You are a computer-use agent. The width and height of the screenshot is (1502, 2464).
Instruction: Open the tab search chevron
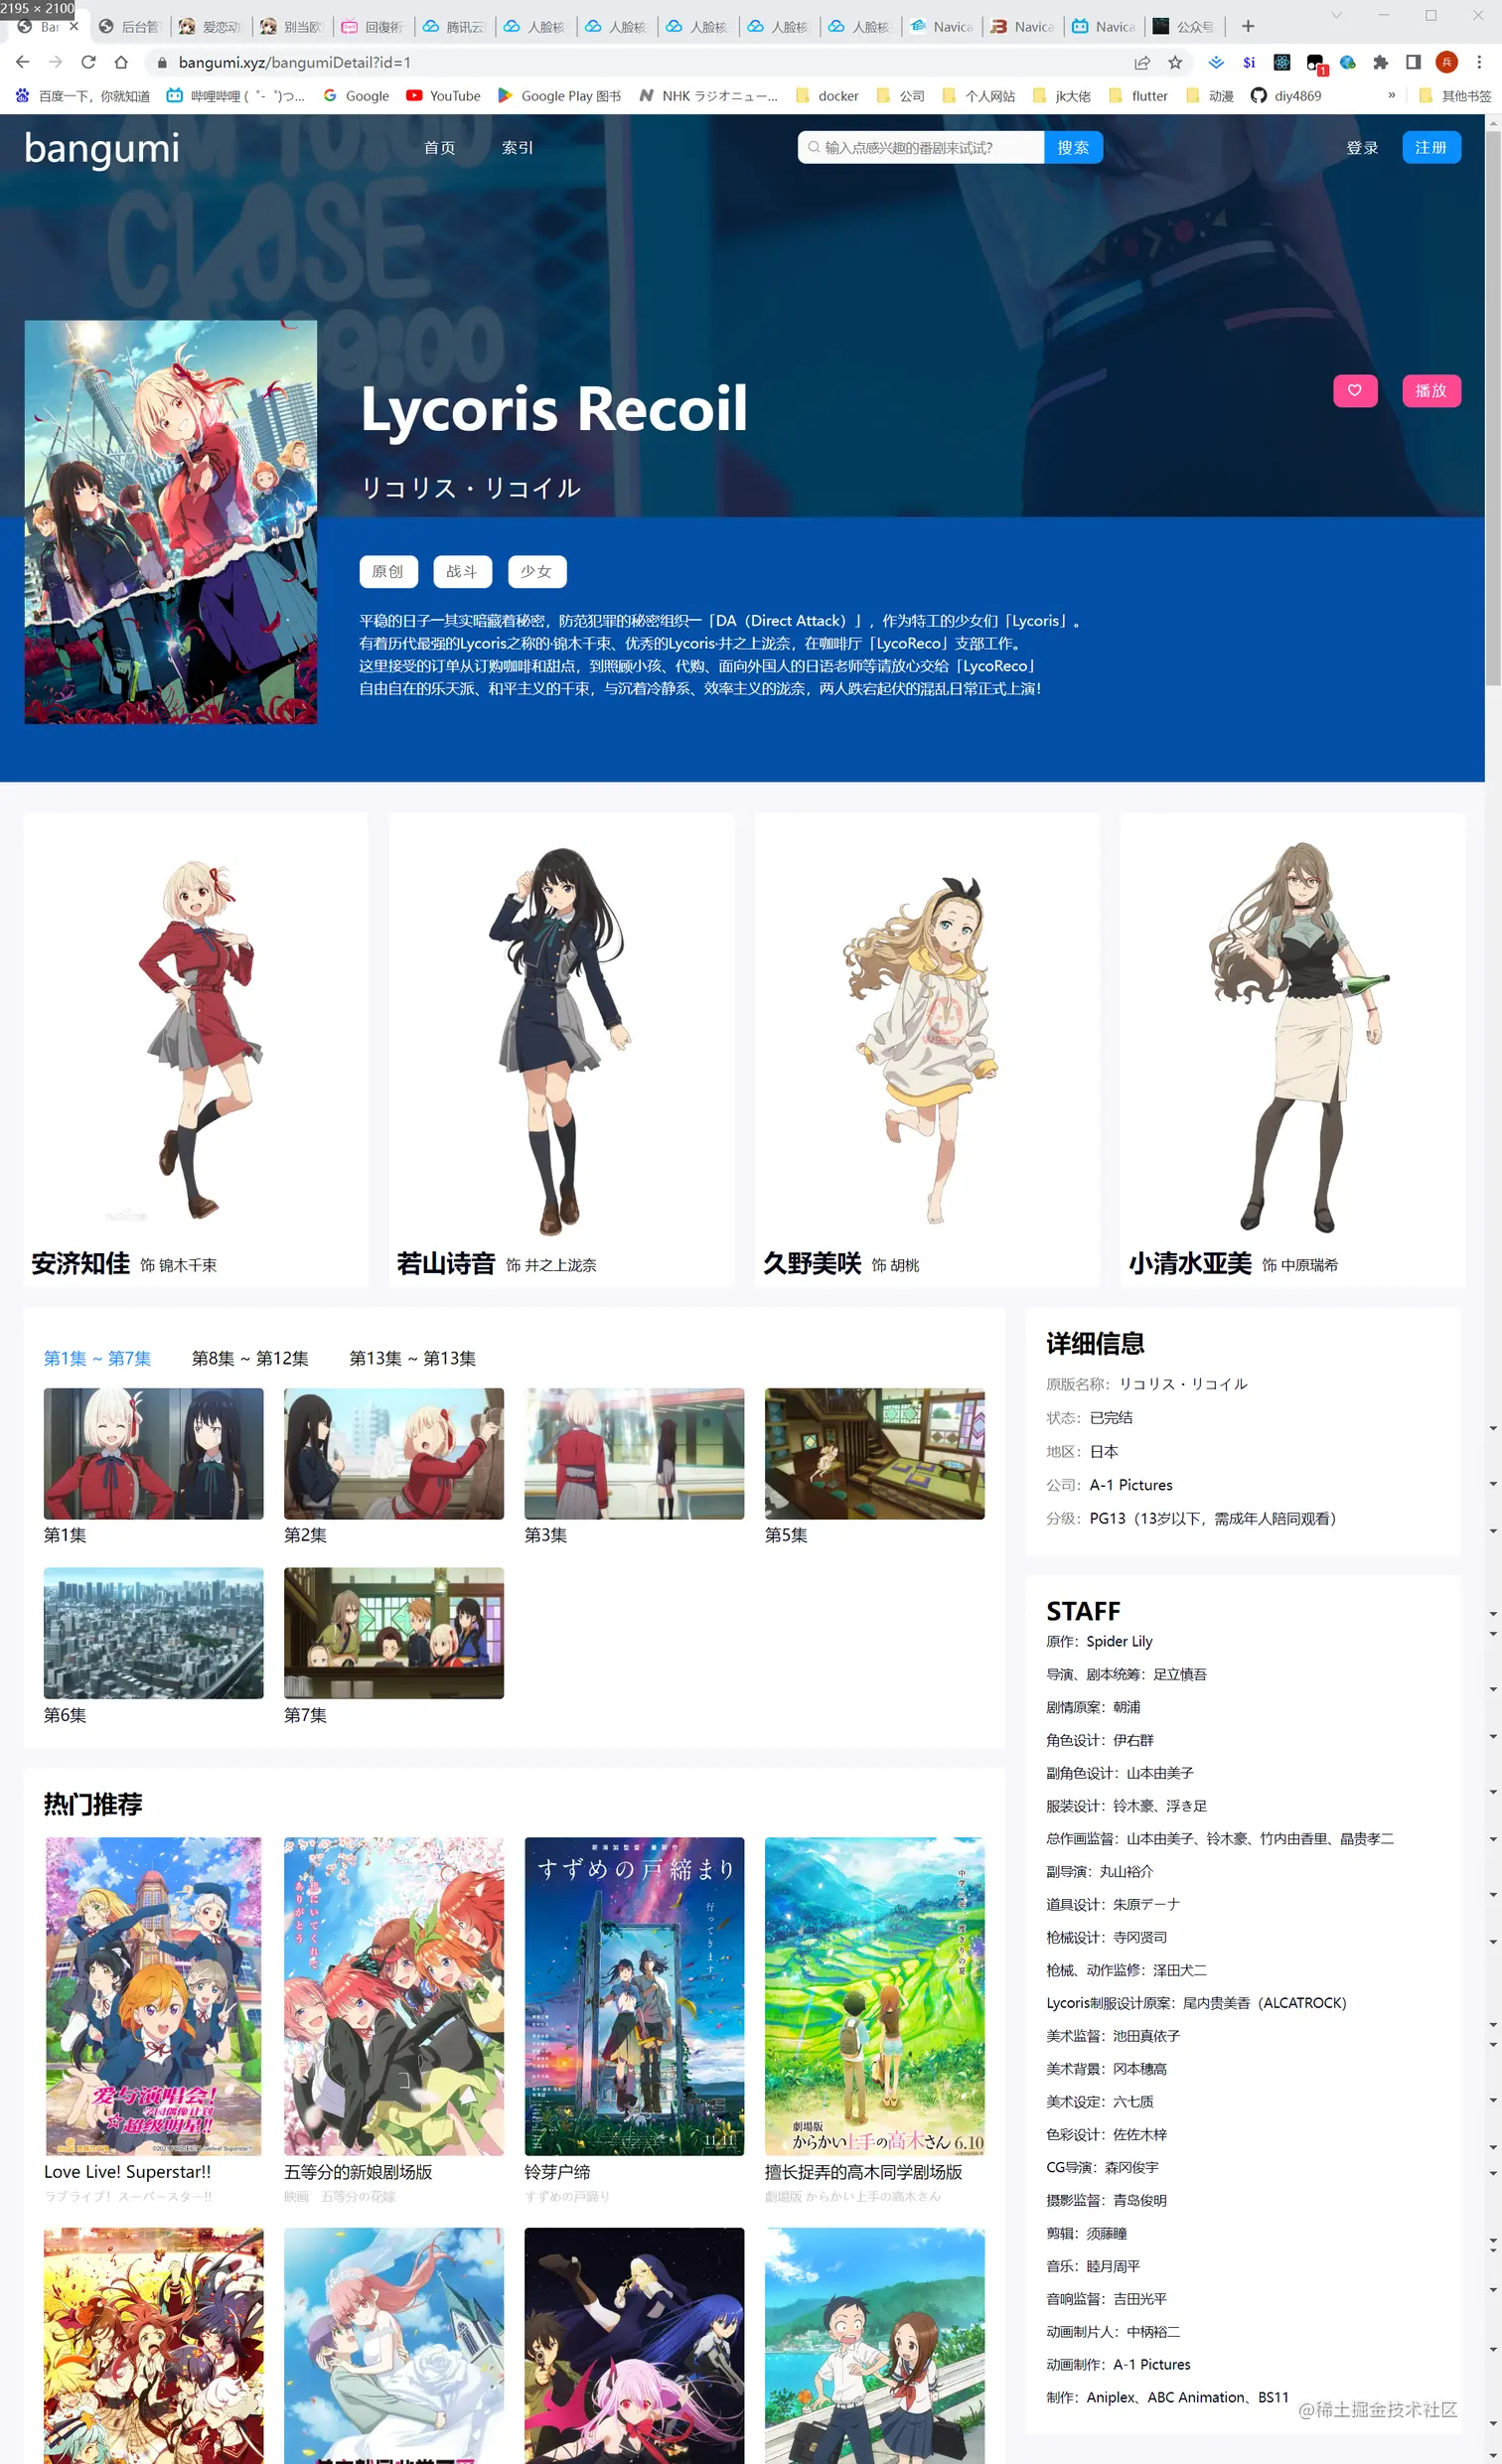click(1337, 15)
